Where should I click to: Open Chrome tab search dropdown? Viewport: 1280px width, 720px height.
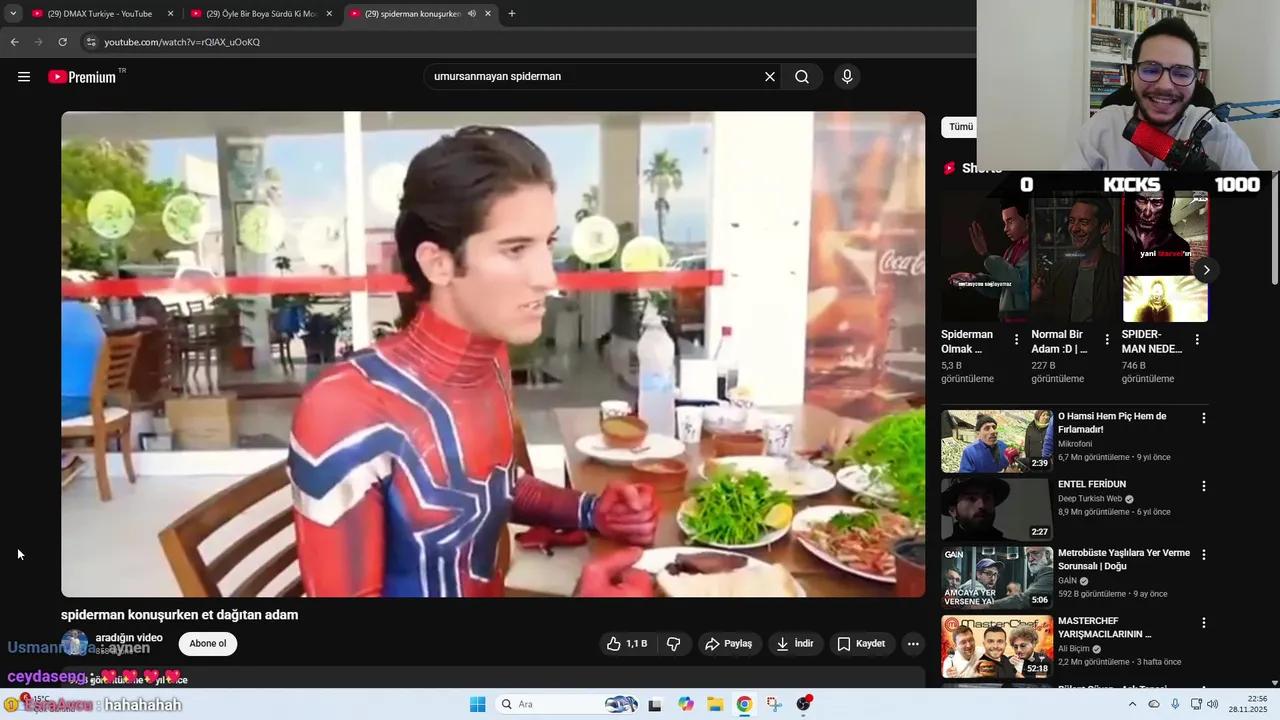[x=13, y=14]
